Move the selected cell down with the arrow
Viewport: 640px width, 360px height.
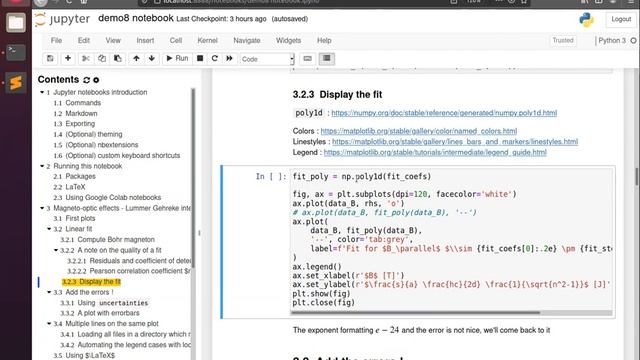pos(152,58)
